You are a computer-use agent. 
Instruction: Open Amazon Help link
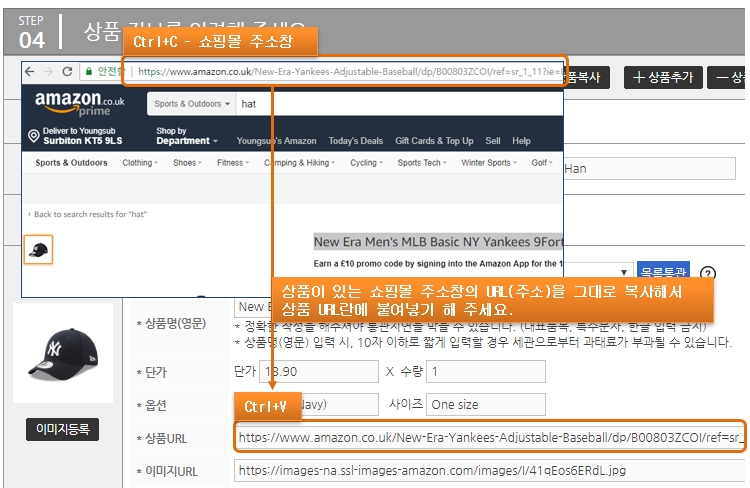point(521,141)
